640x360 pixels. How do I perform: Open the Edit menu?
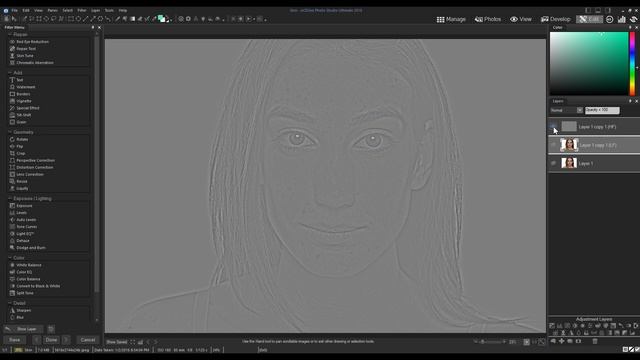click(x=26, y=10)
